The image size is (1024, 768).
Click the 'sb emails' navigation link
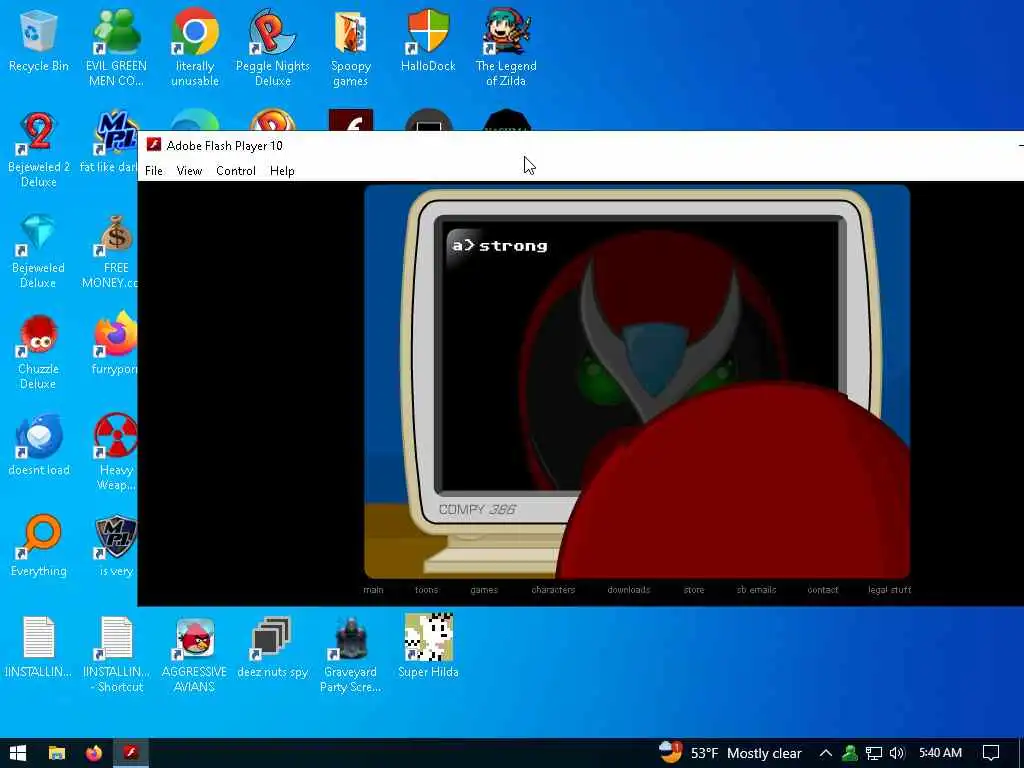pos(756,590)
